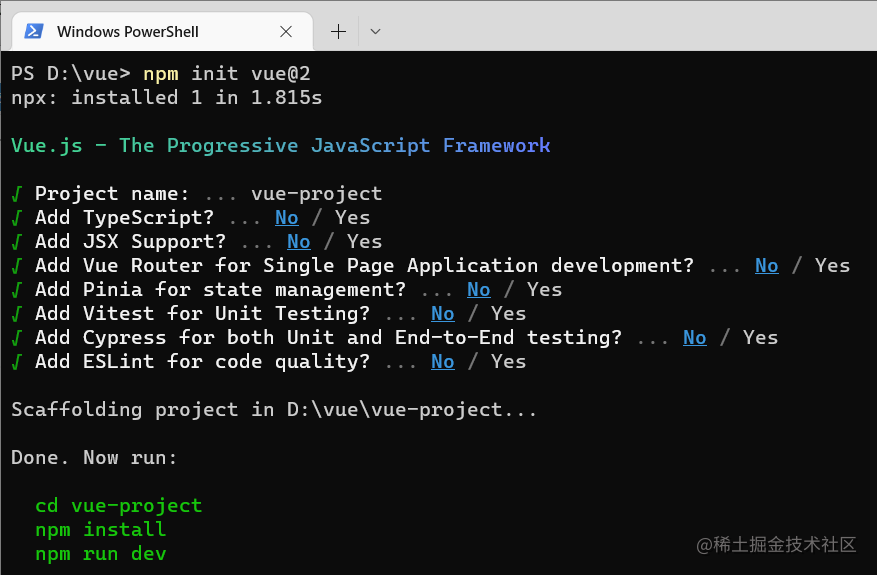Click the 'Done. Now run:' line
877x575 pixels.
click(x=94, y=458)
